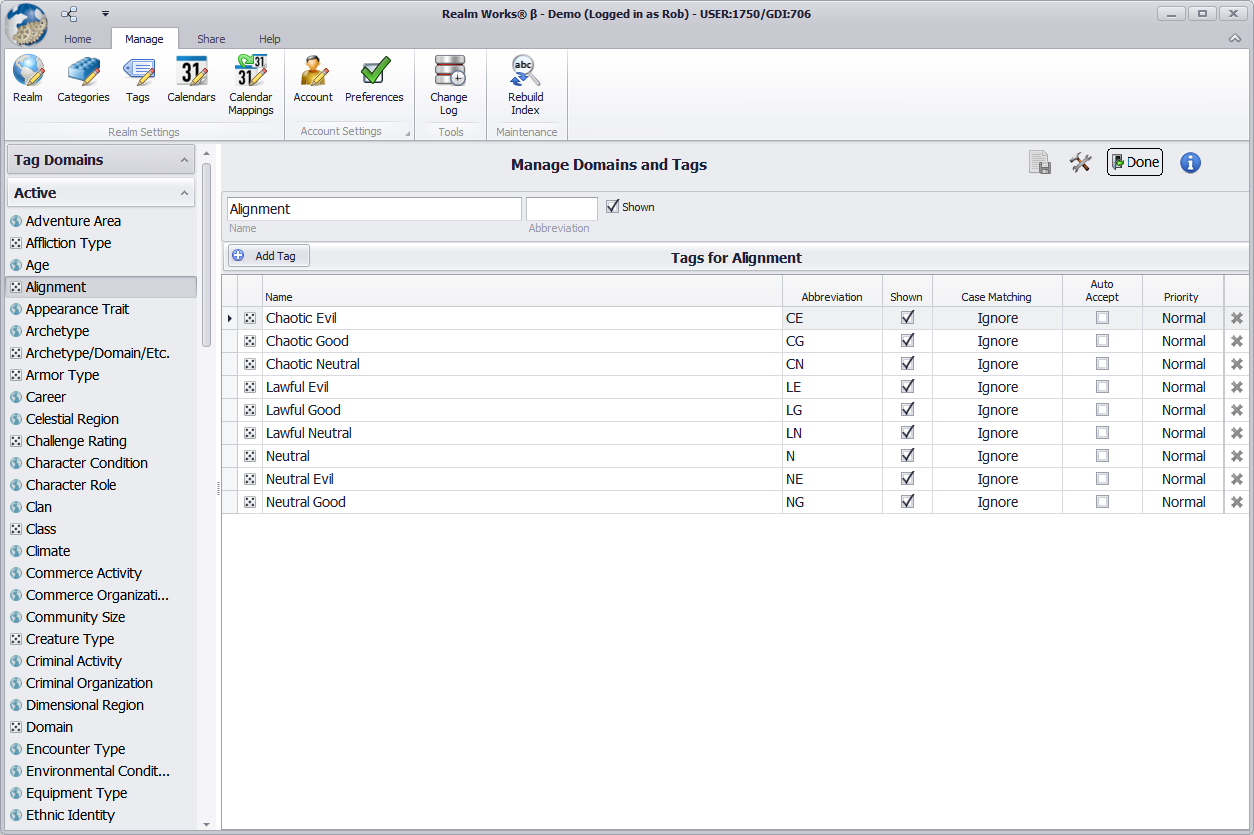This screenshot has width=1254, height=835.
Task: Switch to the Share tab
Action: tap(211, 39)
